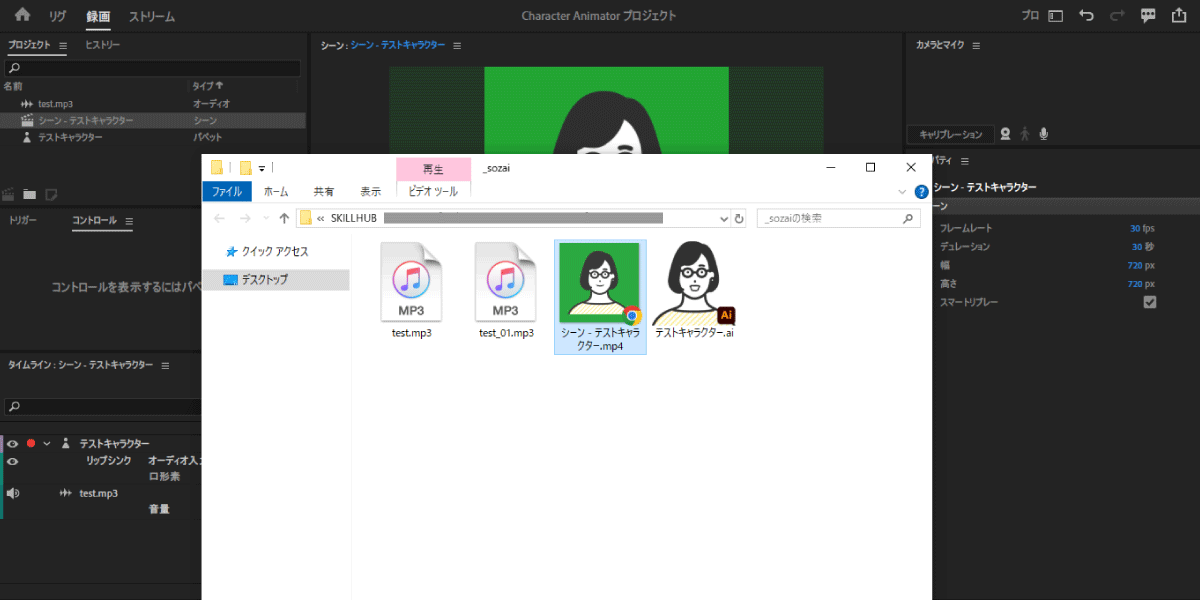Toggle microphone input icon
This screenshot has width=1200, height=600.
pyautogui.click(x=1044, y=134)
